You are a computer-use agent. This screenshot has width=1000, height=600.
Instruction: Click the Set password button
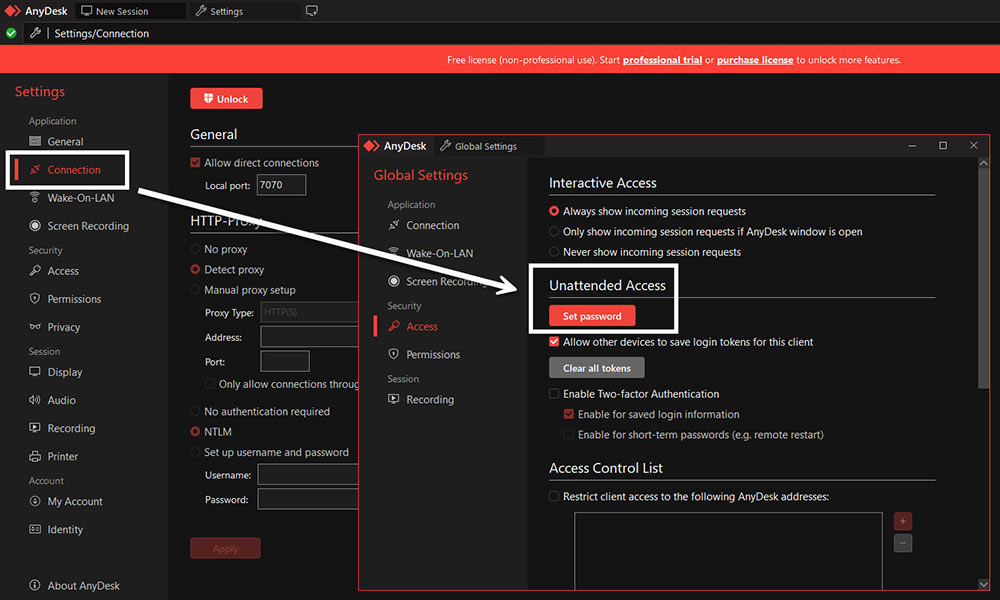(x=592, y=316)
